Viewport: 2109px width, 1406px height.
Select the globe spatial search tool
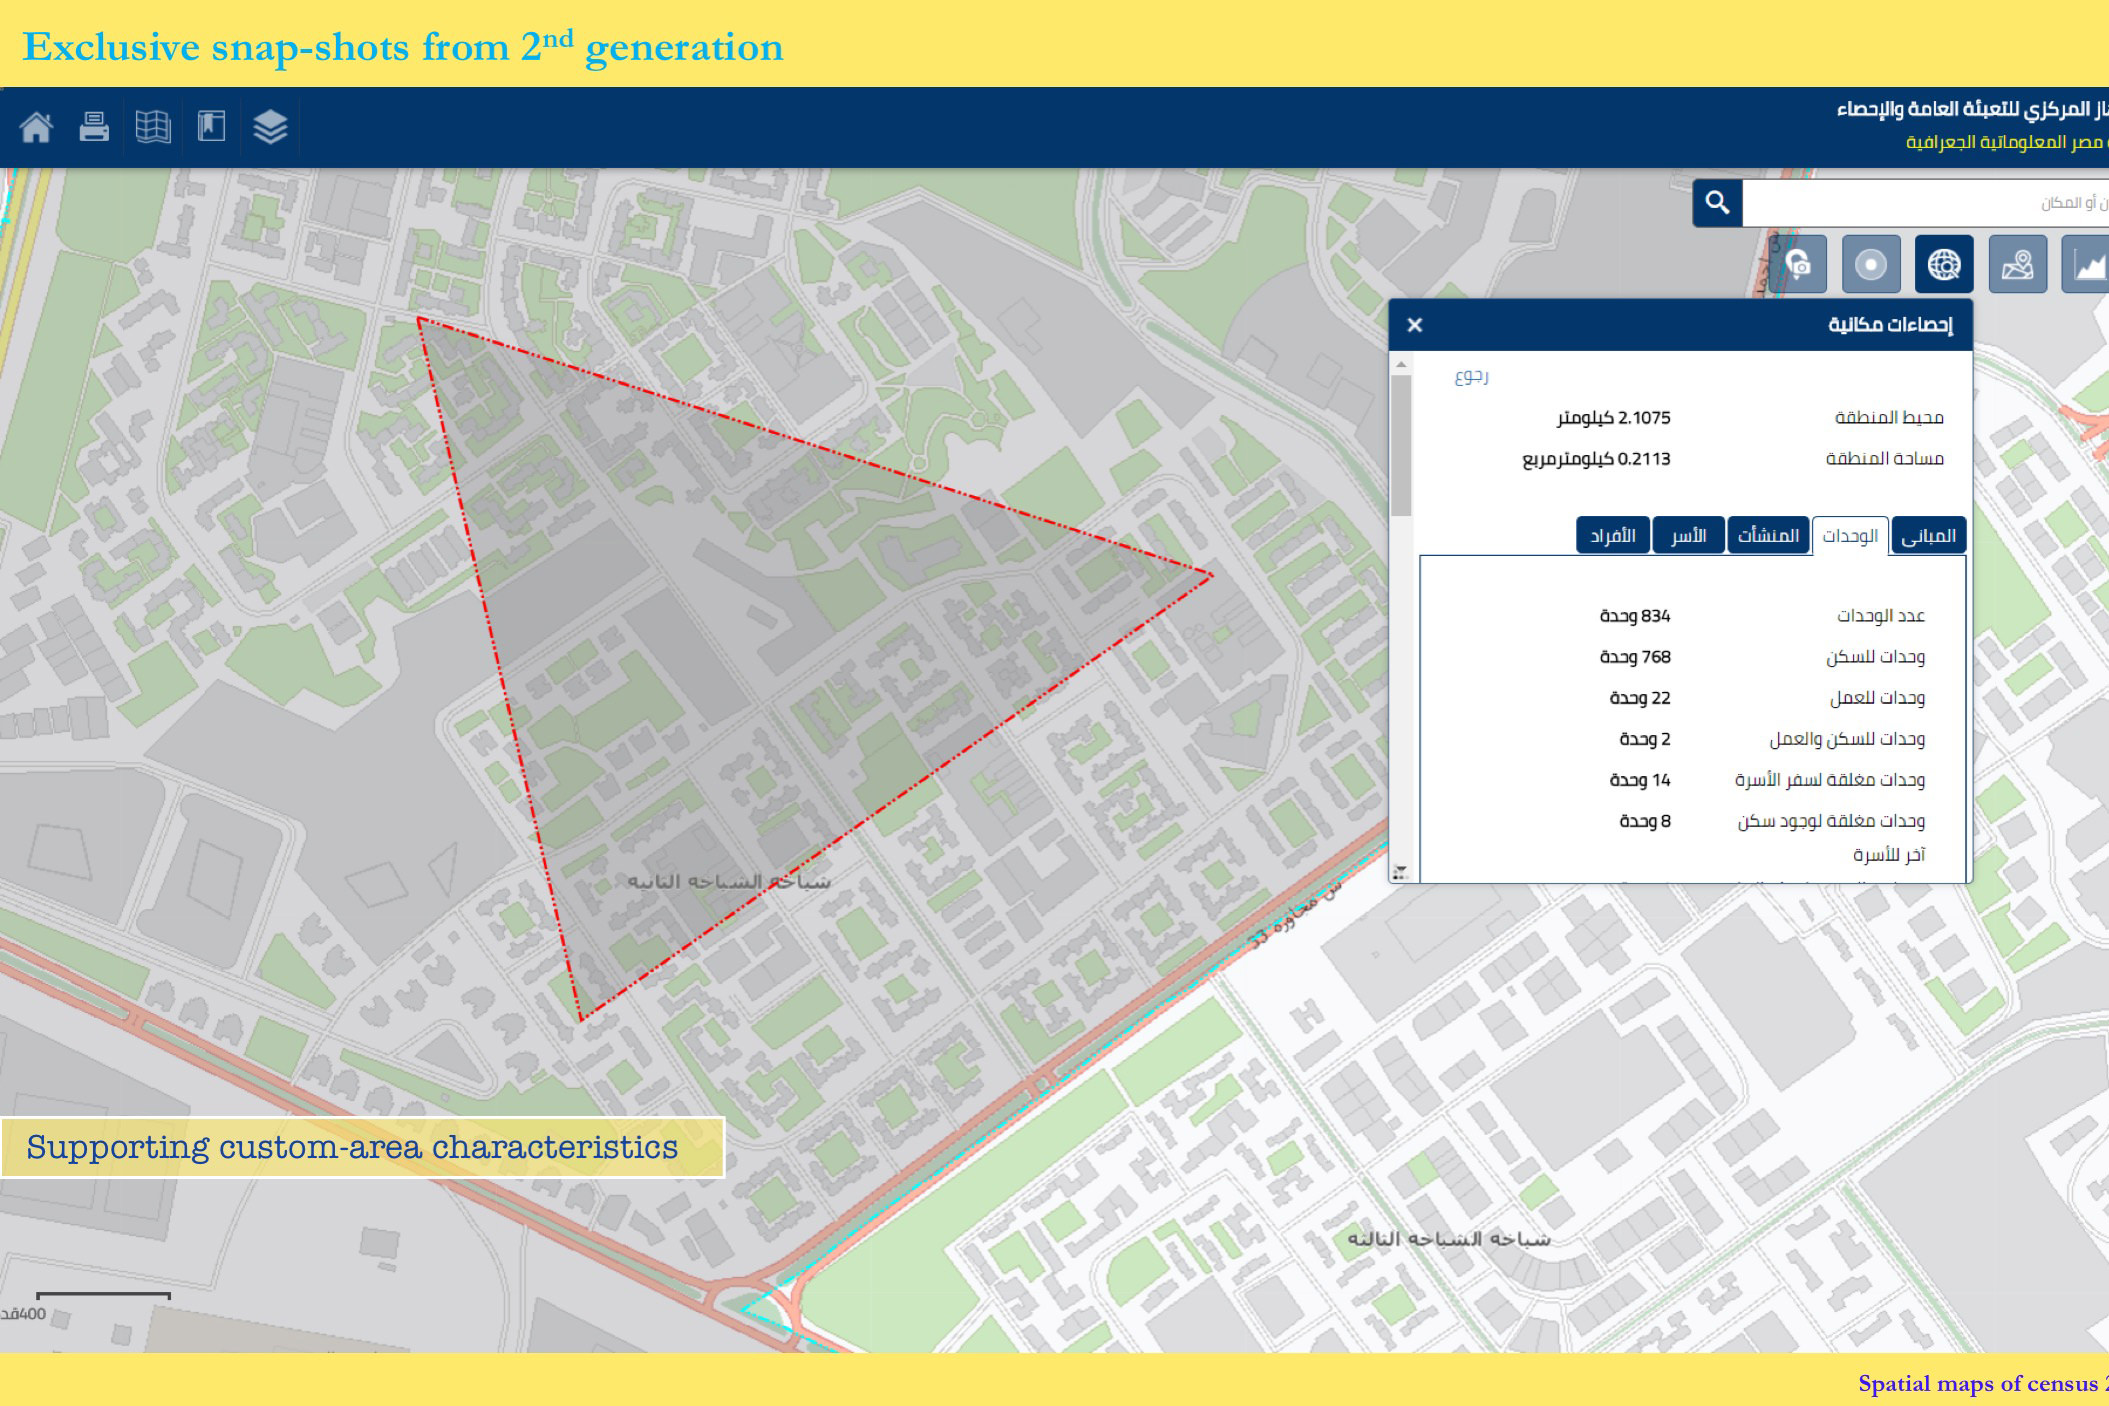(1944, 265)
